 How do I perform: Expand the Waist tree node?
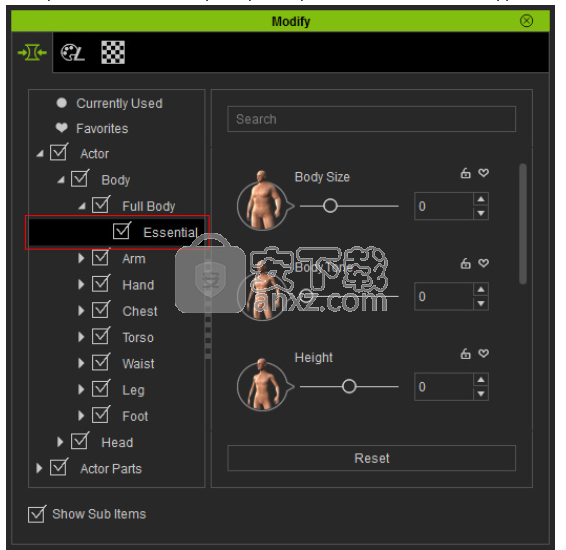tap(81, 363)
